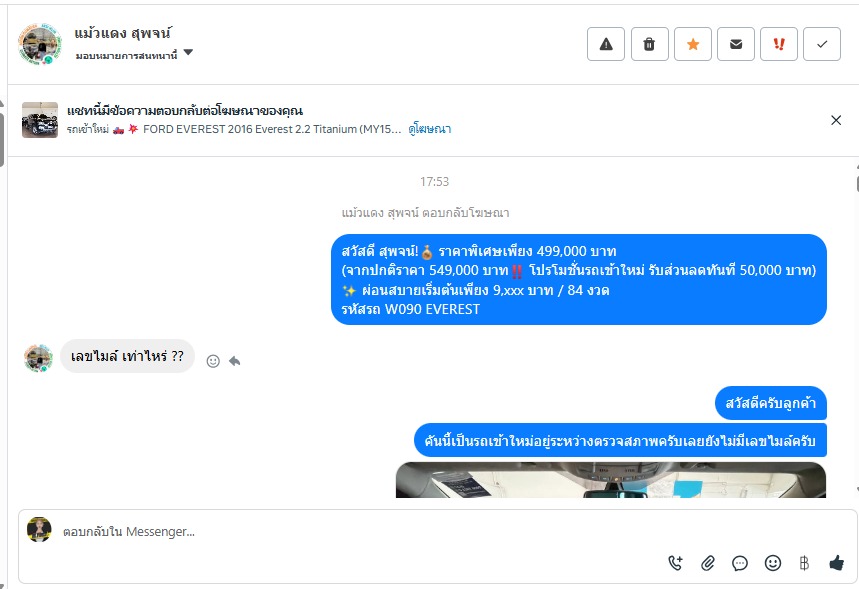
Task: Dismiss the ad reply banner
Action: coord(836,120)
